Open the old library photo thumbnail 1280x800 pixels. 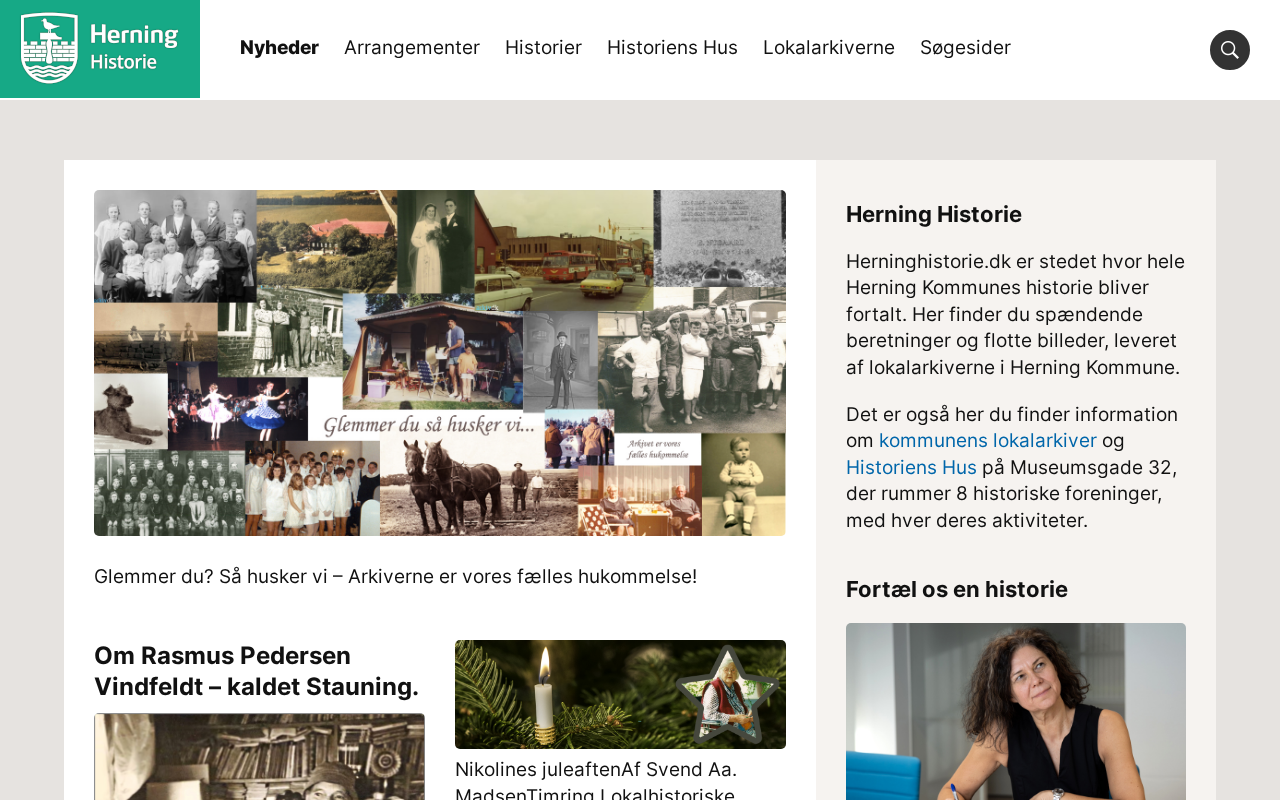(x=259, y=756)
